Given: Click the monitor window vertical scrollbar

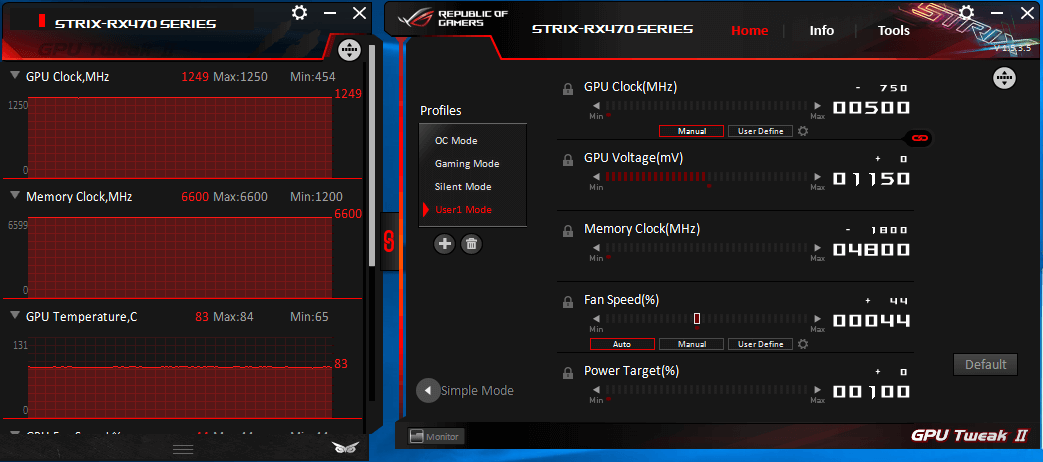Looking at the screenshot, I should point(372,156).
